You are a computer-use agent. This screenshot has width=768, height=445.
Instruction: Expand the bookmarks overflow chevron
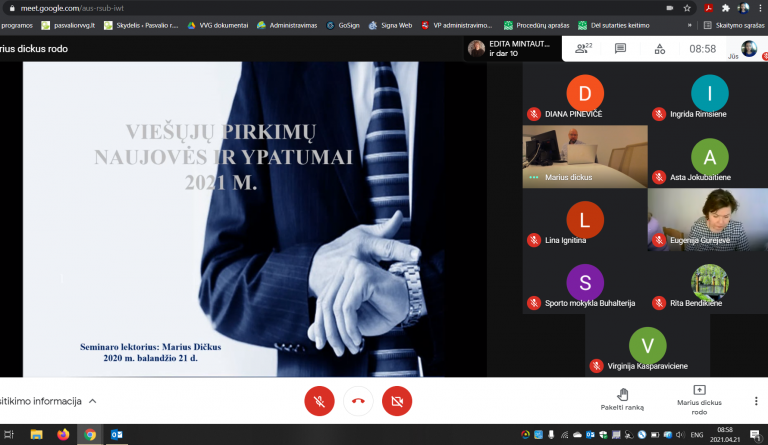pos(690,25)
